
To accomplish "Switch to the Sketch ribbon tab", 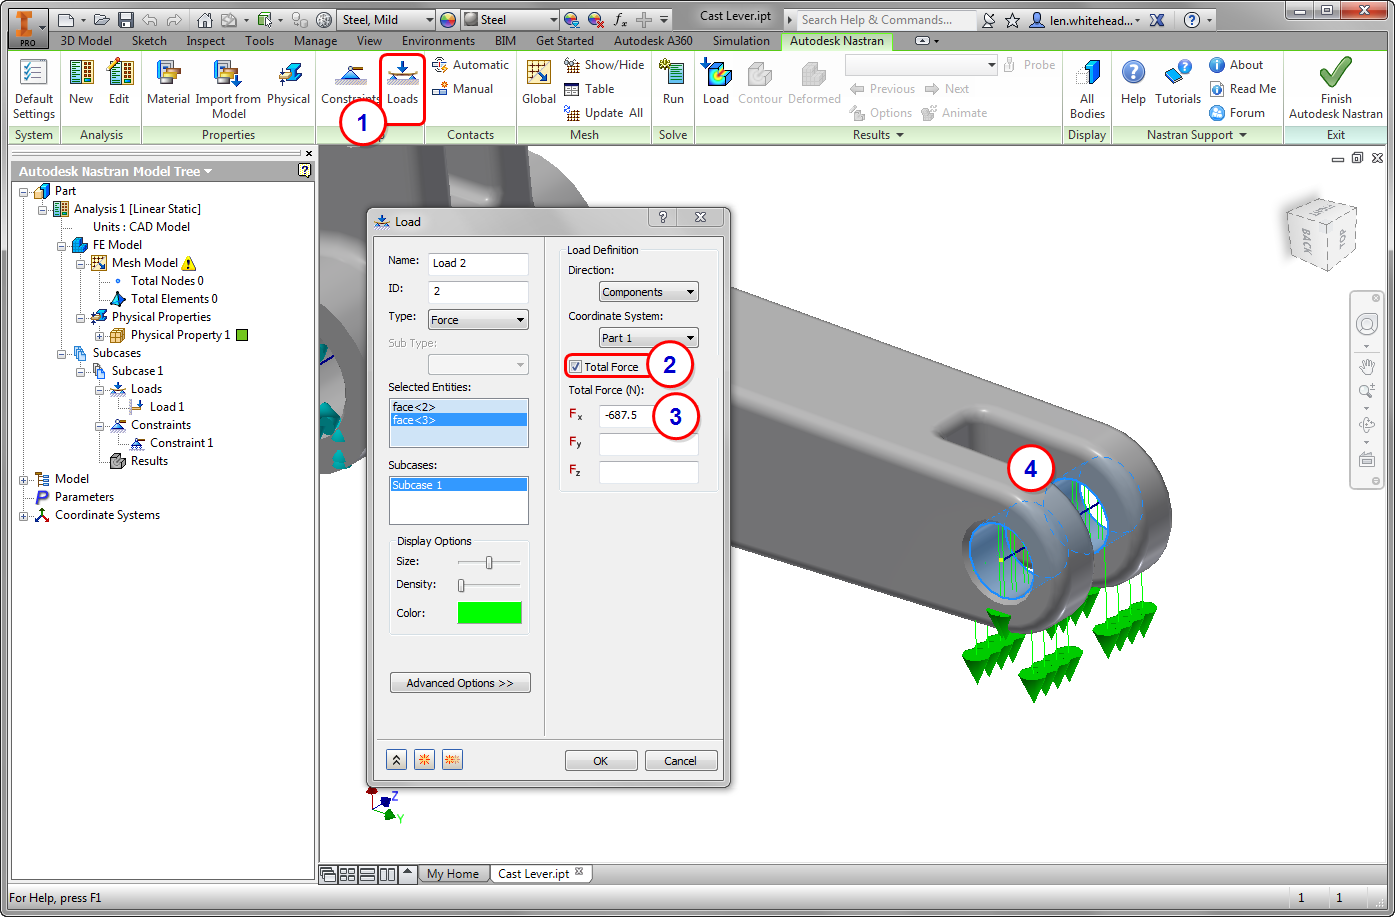I will (x=149, y=41).
